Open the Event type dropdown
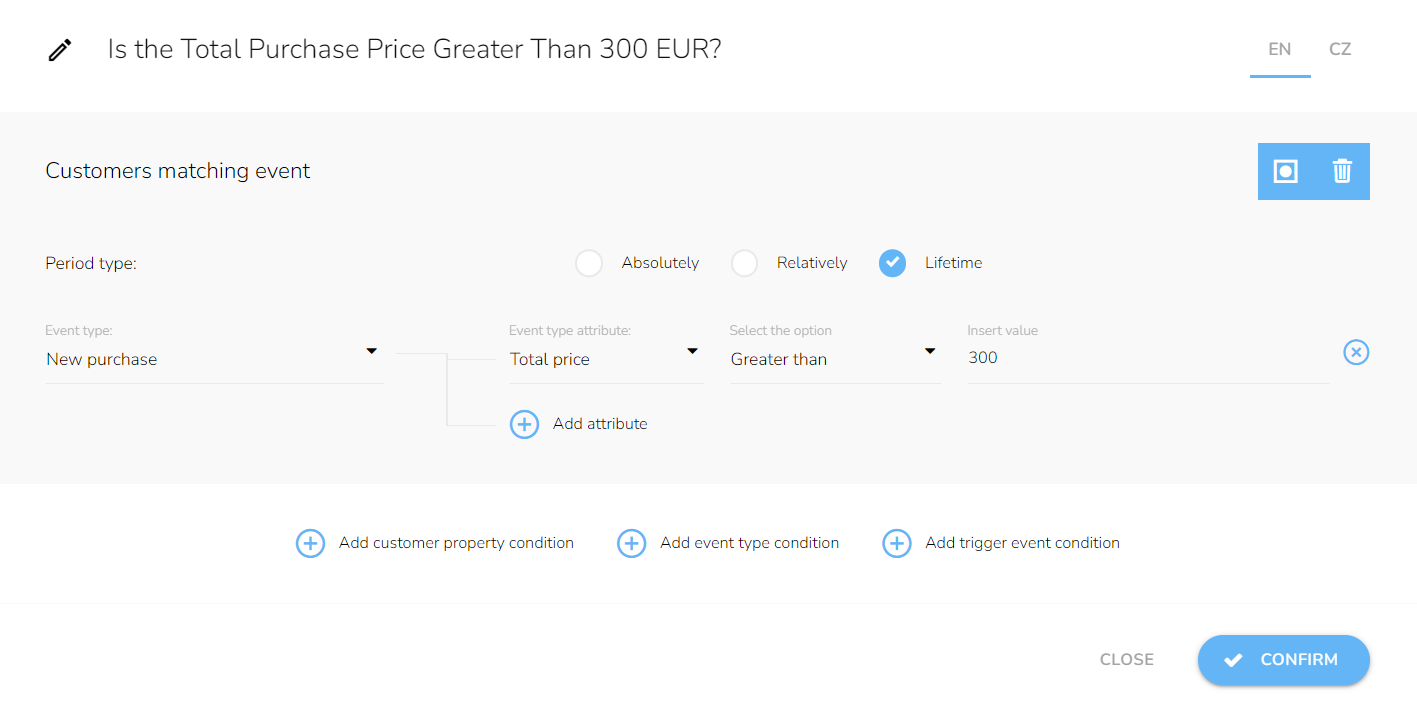 214,359
